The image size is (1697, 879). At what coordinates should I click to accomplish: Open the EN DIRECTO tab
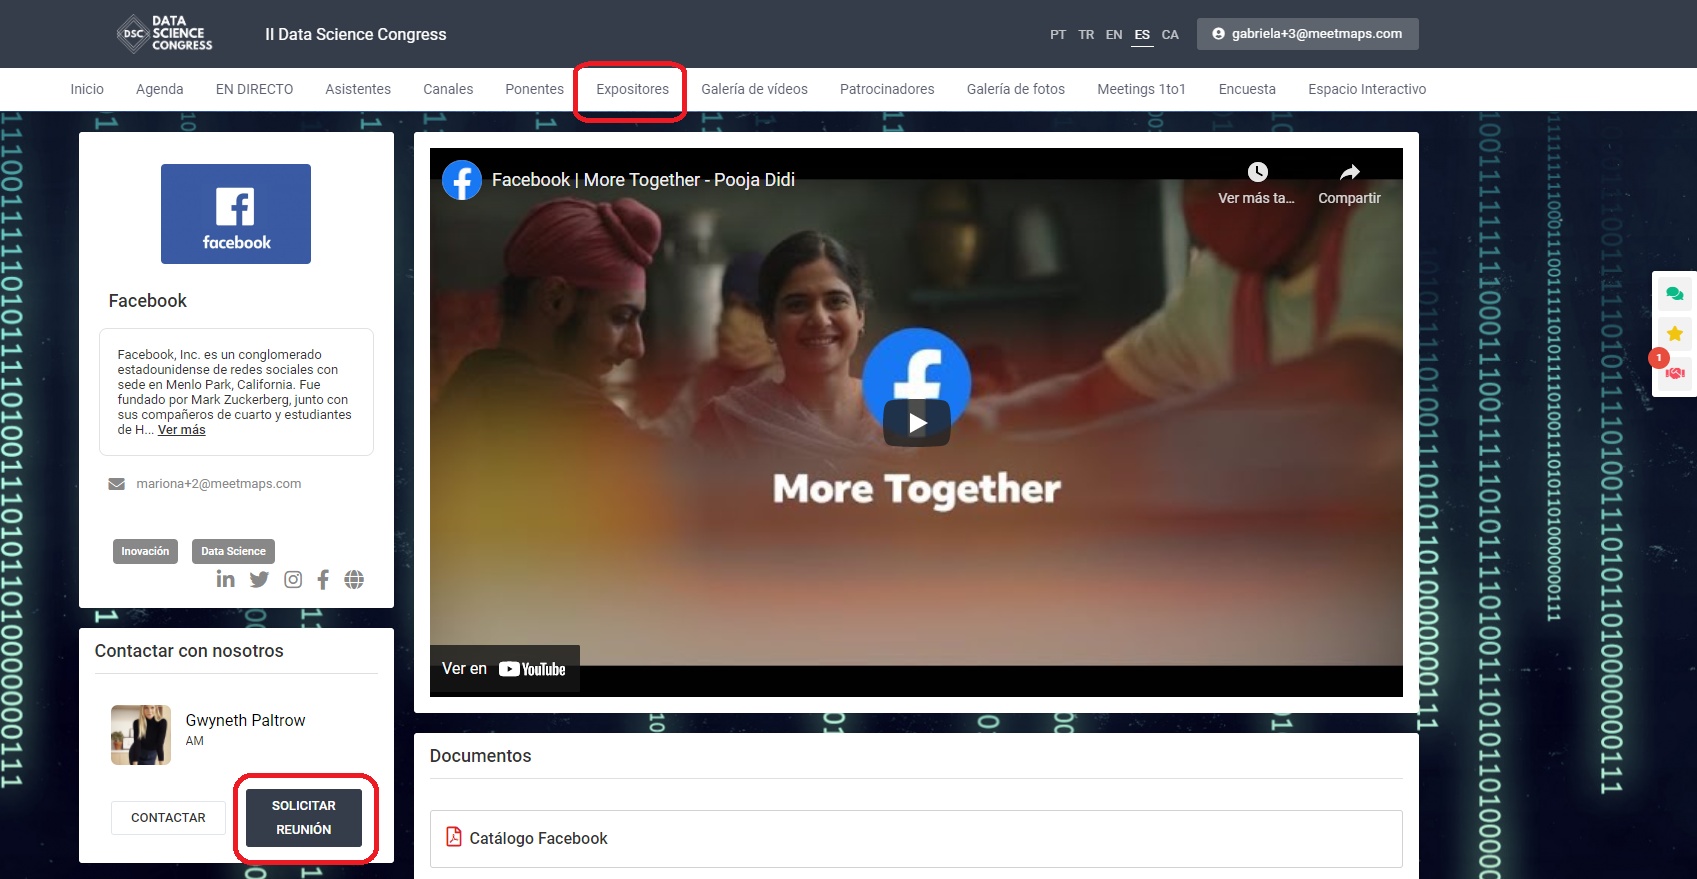tap(254, 89)
